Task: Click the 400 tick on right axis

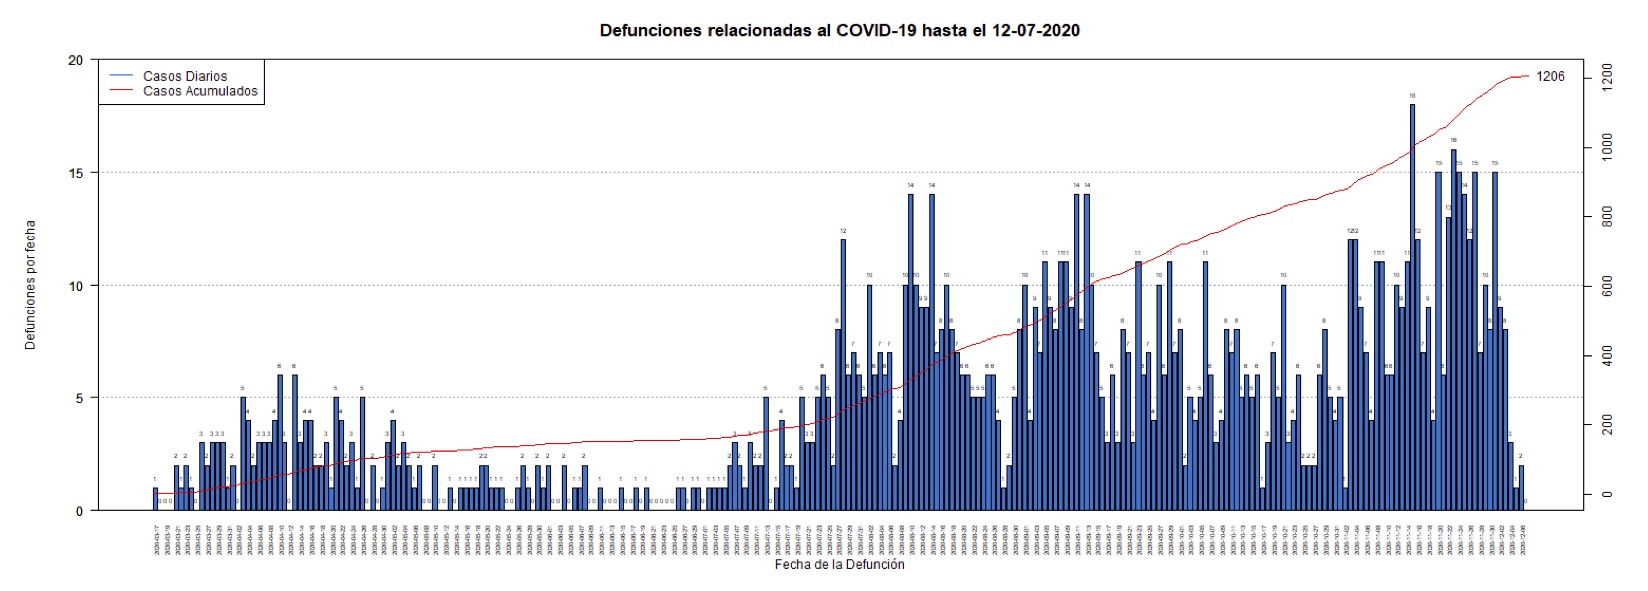Action: (x=1607, y=355)
